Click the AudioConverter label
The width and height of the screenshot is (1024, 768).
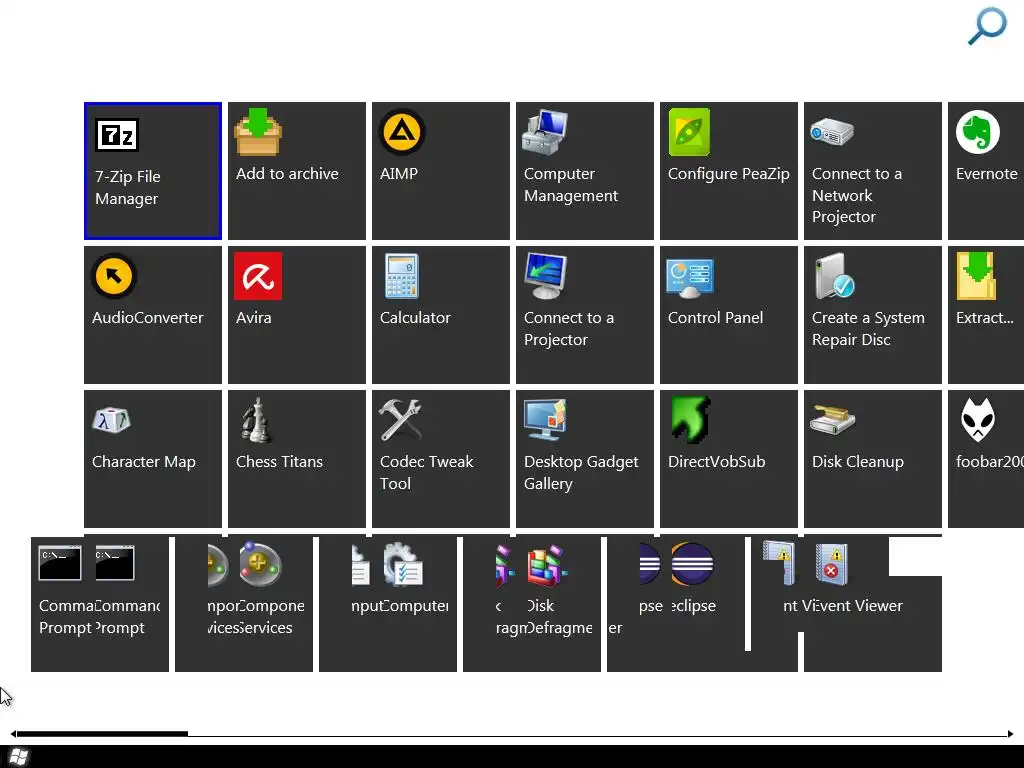(148, 318)
